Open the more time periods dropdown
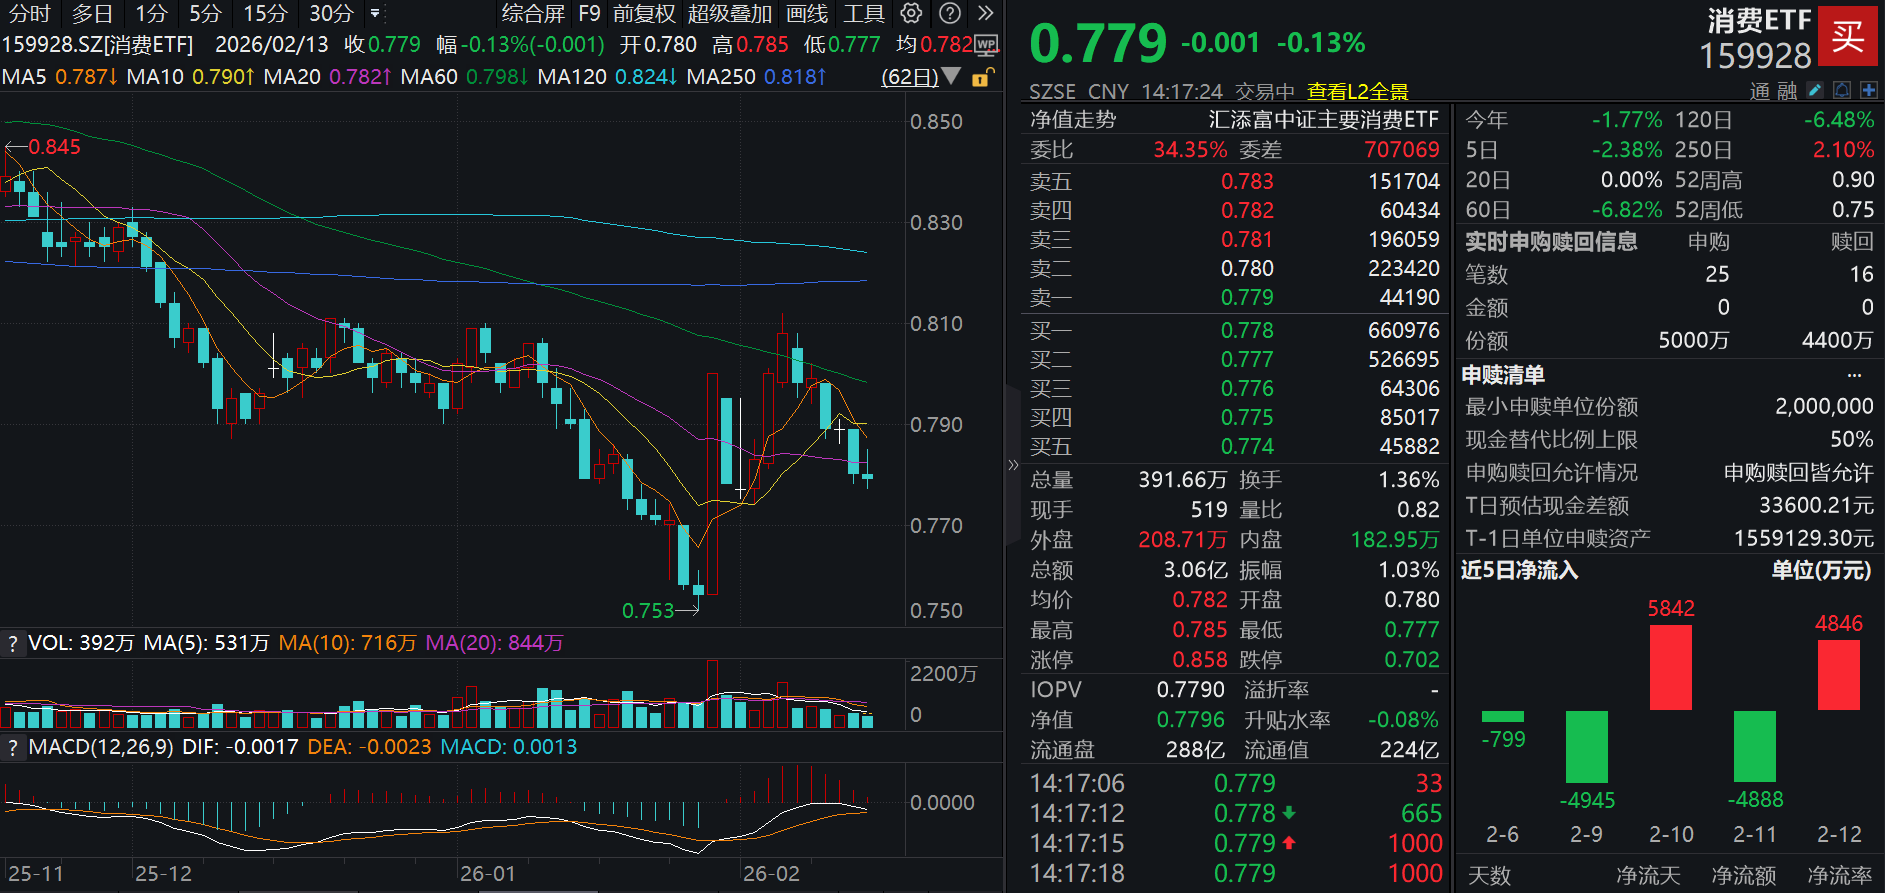 (x=375, y=13)
